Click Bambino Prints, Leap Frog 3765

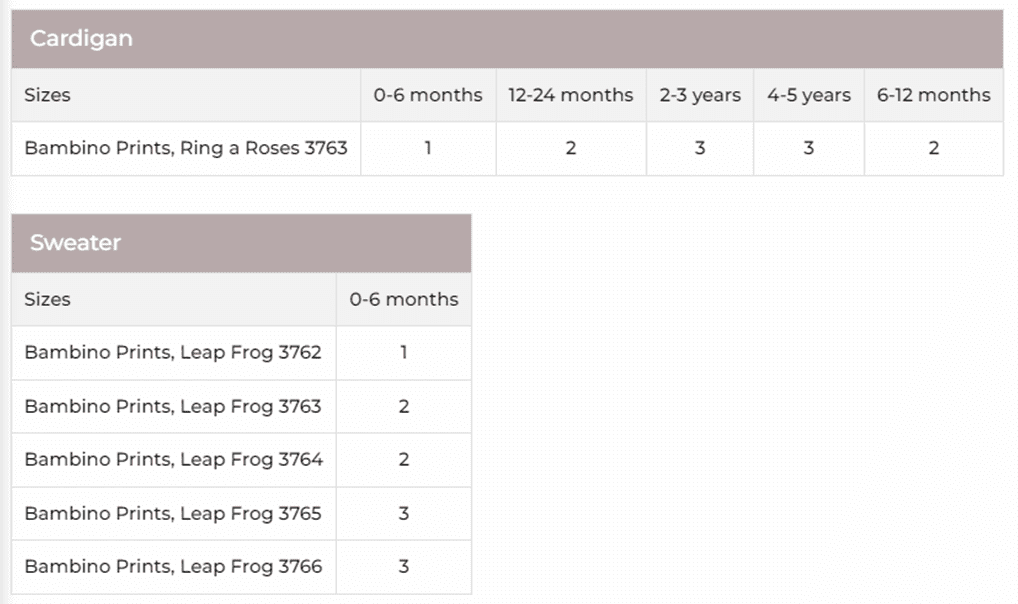coord(173,513)
